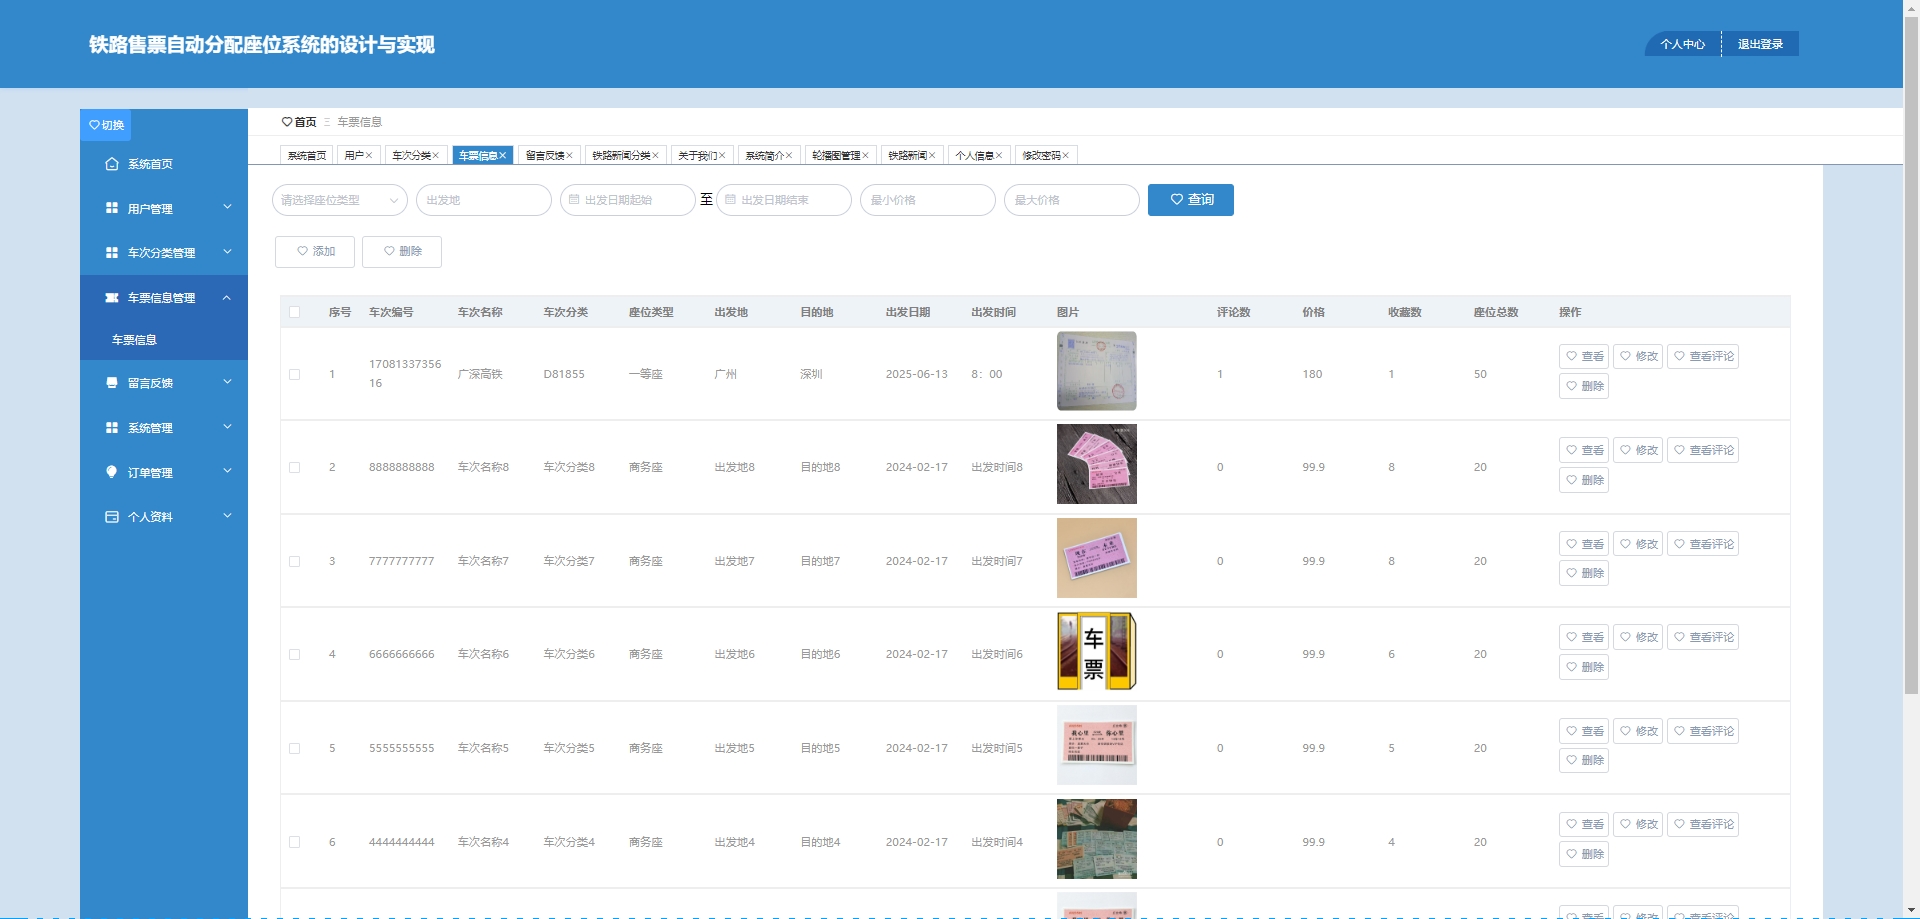Close the 车次分类 tab with its X
The image size is (1920, 919).
[x=436, y=156]
